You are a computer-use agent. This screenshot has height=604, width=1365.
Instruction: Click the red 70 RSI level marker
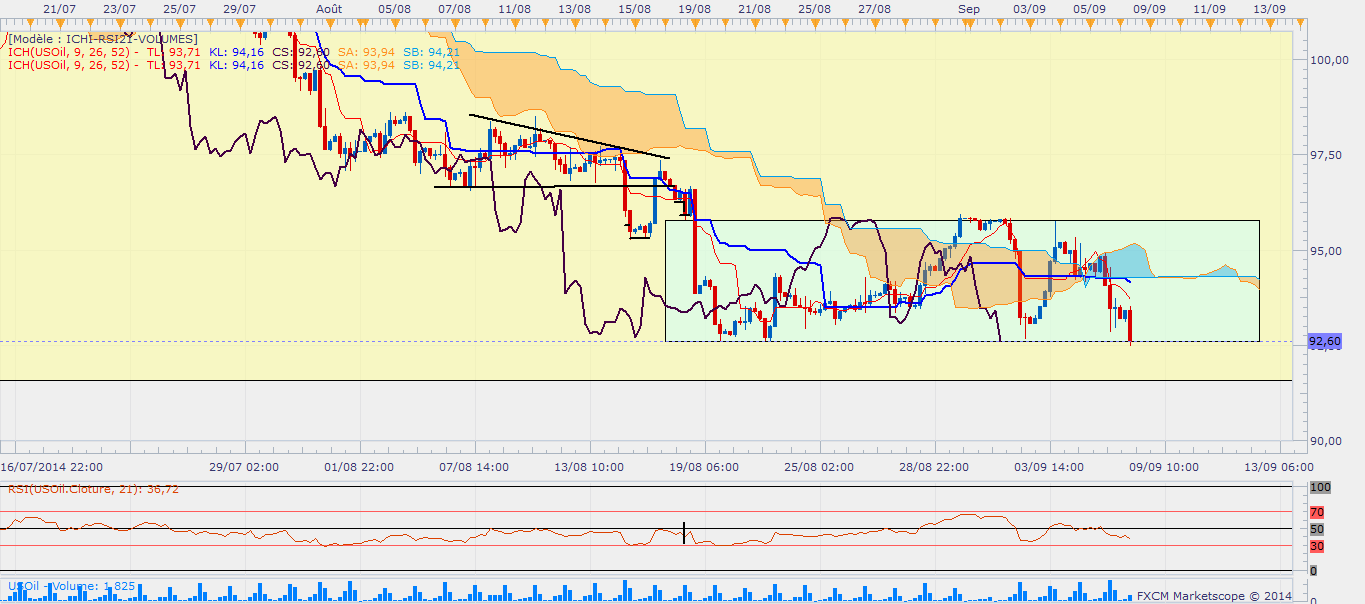coord(1317,511)
